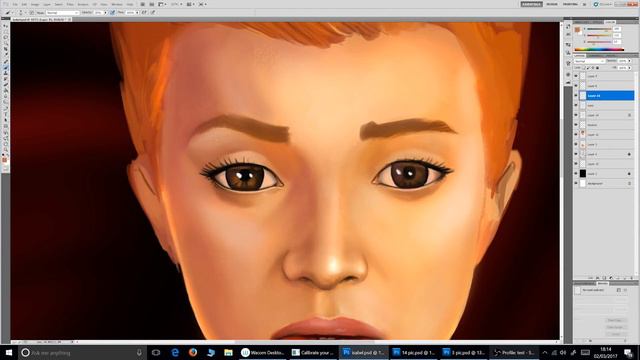This screenshot has width=640, height=360.
Task: Open the Filter menu
Action: [x=70, y=4]
